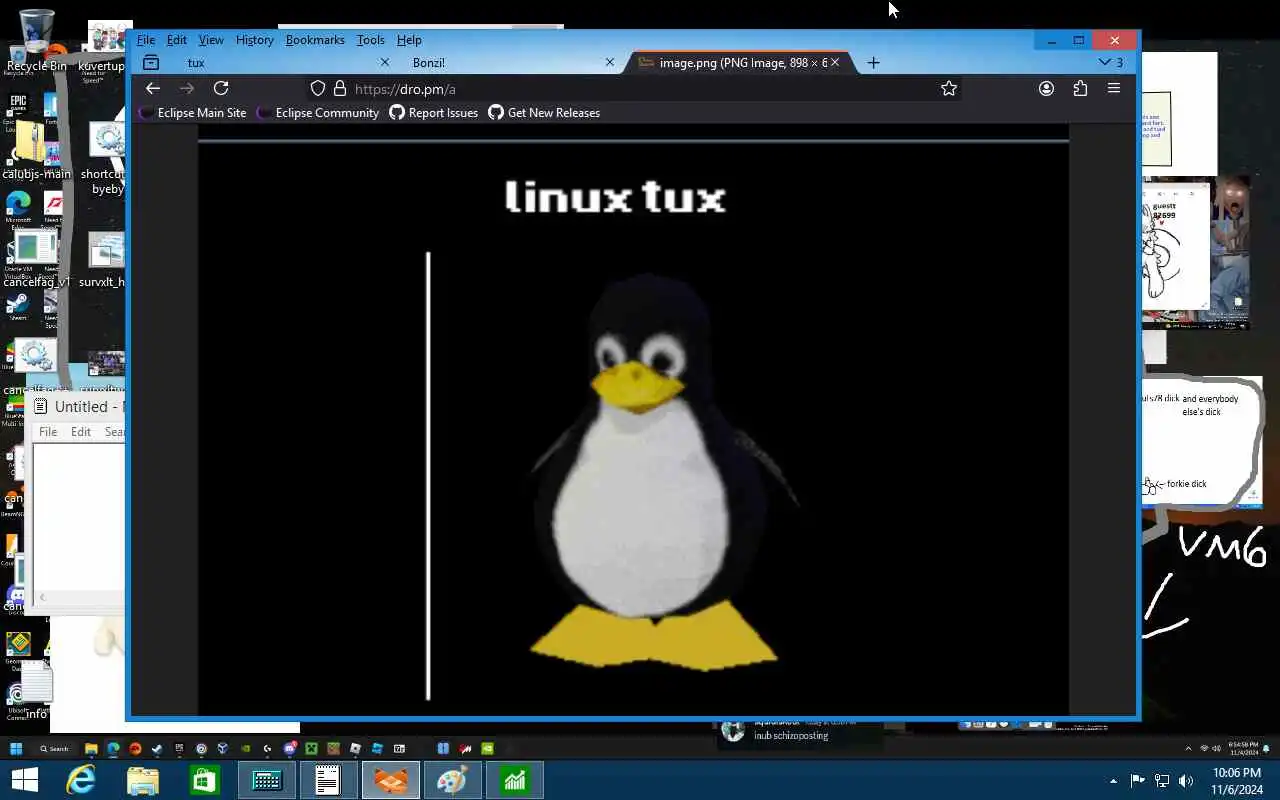Click the 10:06 PM taskbar clock
This screenshot has width=1280, height=800.
click(1237, 781)
